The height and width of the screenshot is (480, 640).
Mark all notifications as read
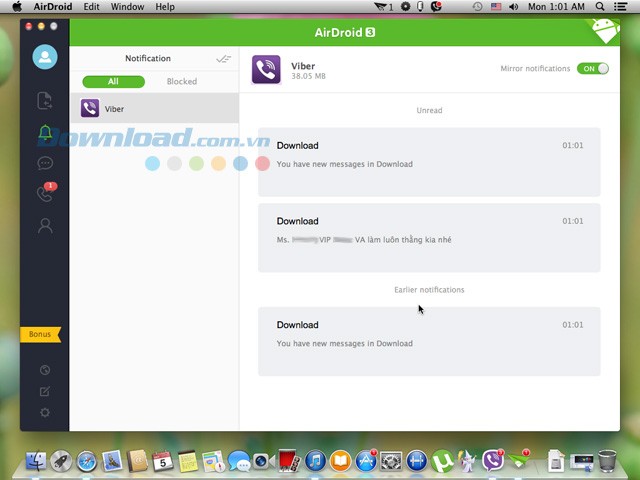223,59
